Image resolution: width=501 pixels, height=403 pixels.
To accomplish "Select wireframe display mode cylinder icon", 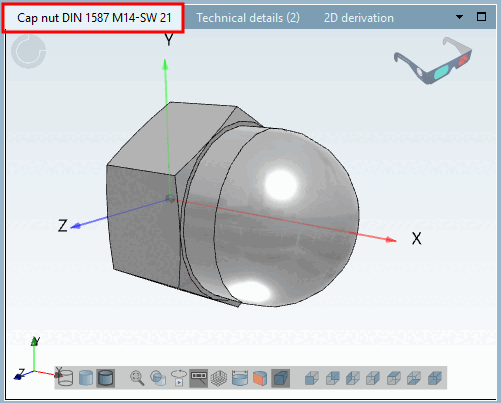I will [65, 378].
